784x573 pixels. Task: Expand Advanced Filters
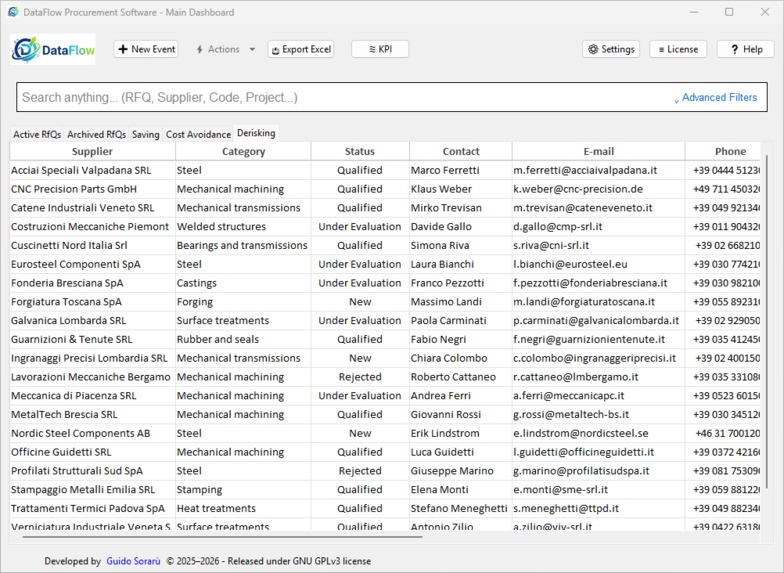coord(716,98)
